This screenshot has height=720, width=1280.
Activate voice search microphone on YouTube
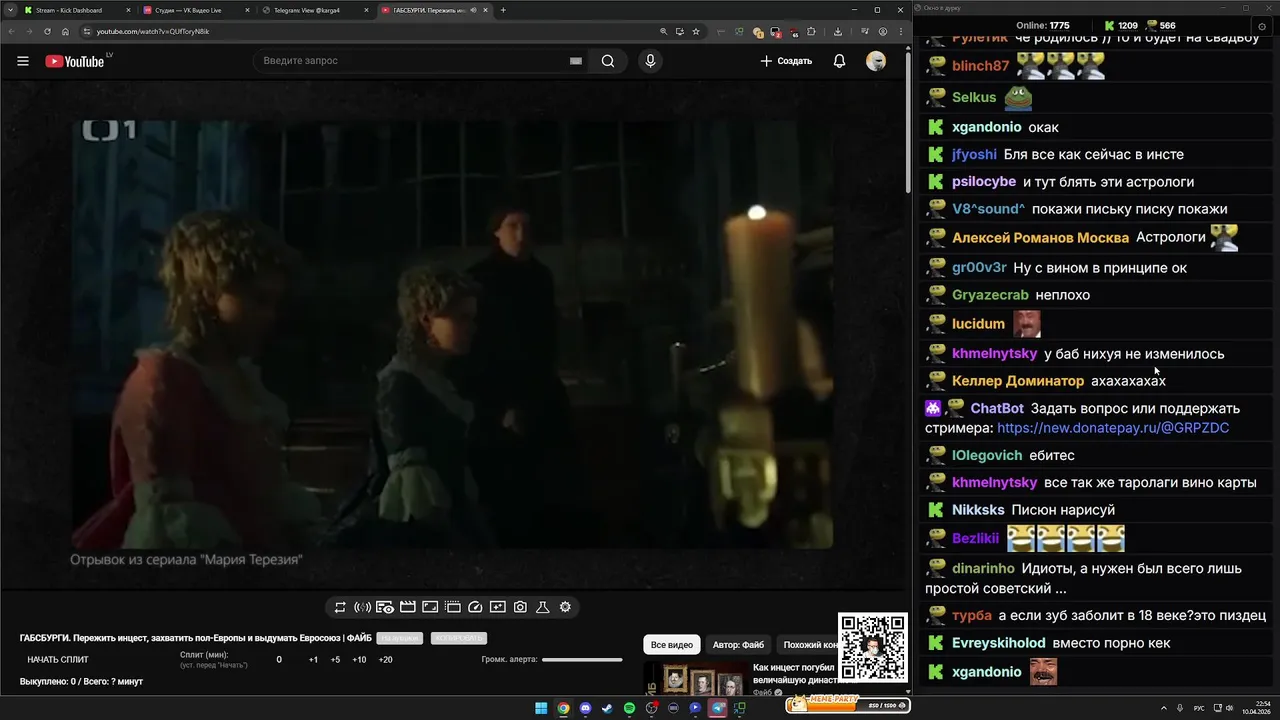pos(650,61)
